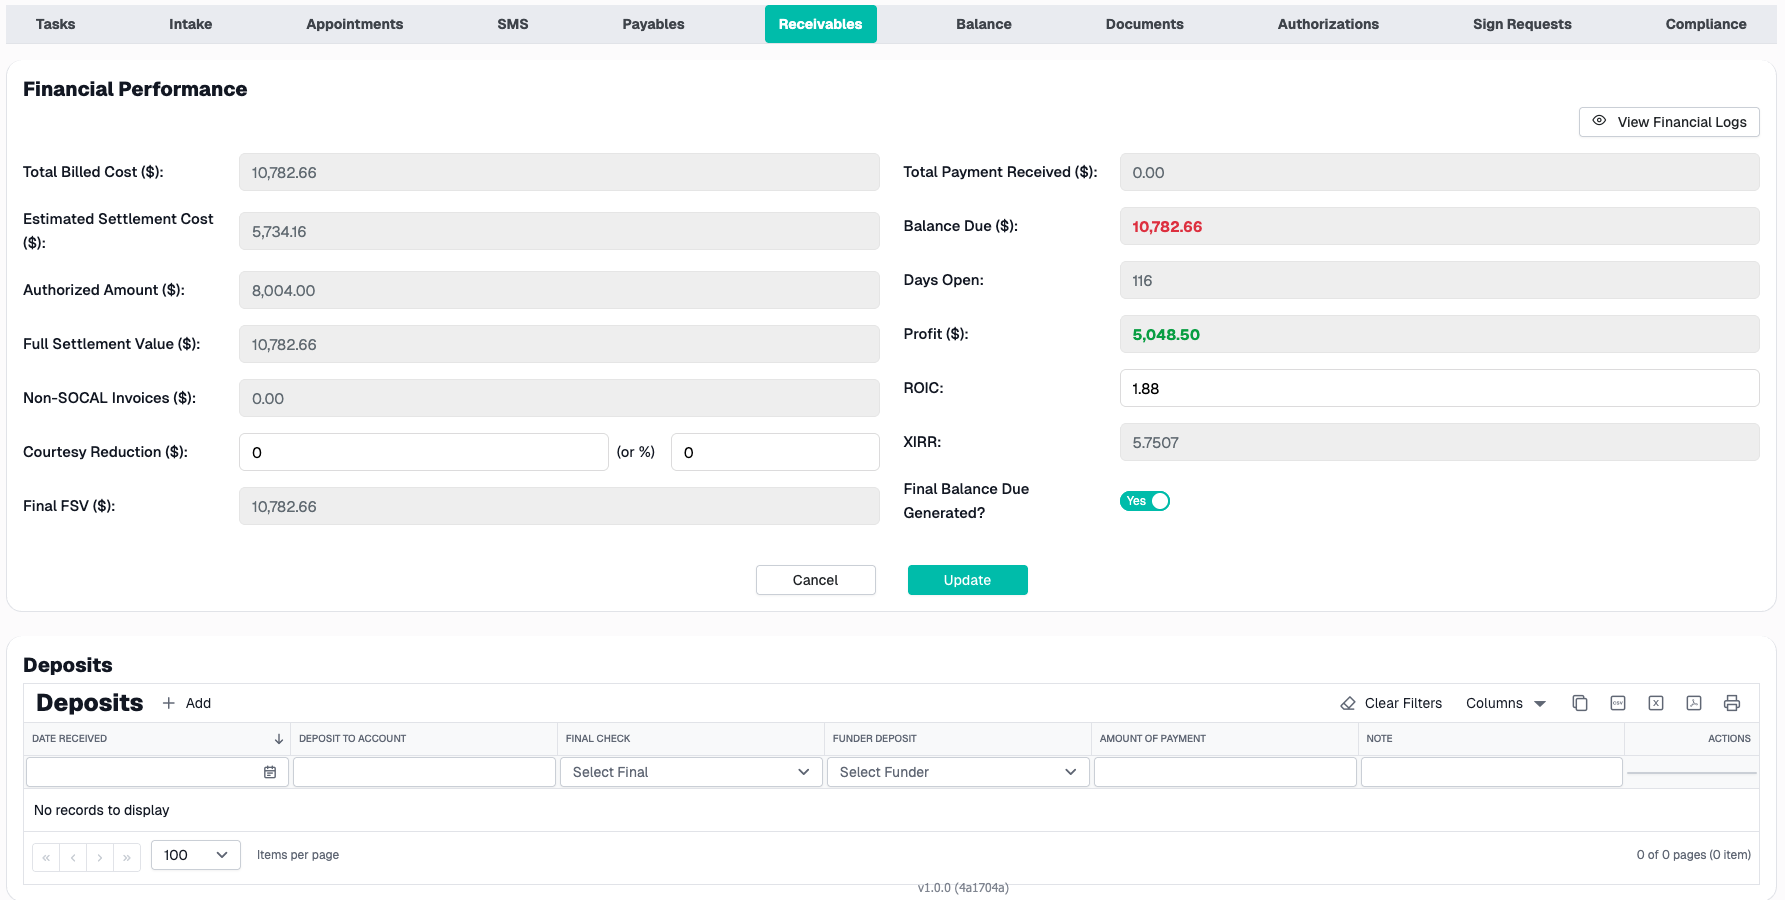Open the Authorizations tab

[x=1327, y=23]
